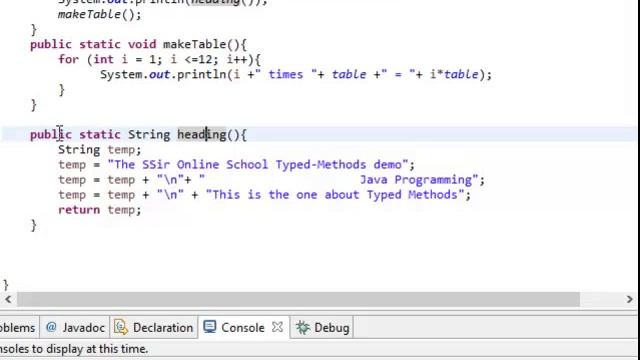
Task: Click 'i*table' expression in println
Action: tap(454, 74)
